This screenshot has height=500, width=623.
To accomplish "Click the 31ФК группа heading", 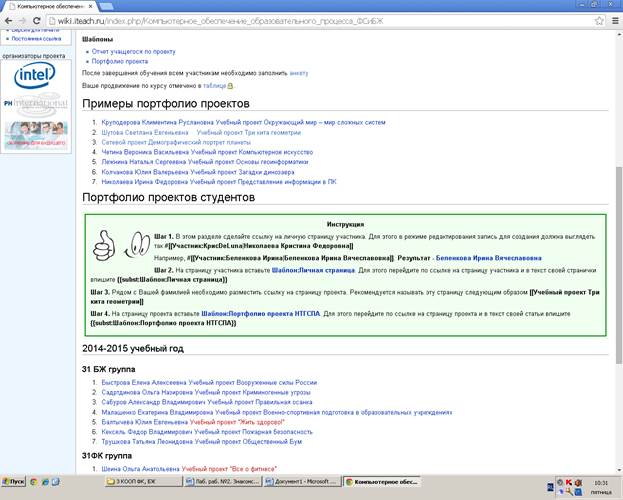I will (107, 456).
